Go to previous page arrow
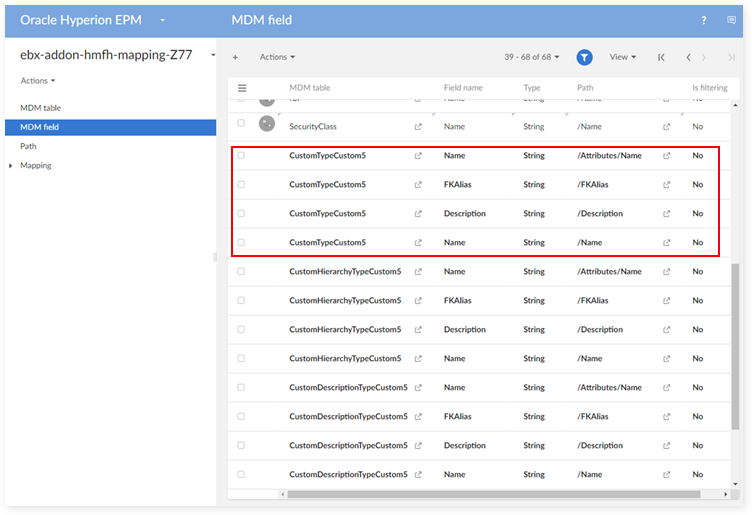The width and height of the screenshot is (752, 515). (688, 58)
